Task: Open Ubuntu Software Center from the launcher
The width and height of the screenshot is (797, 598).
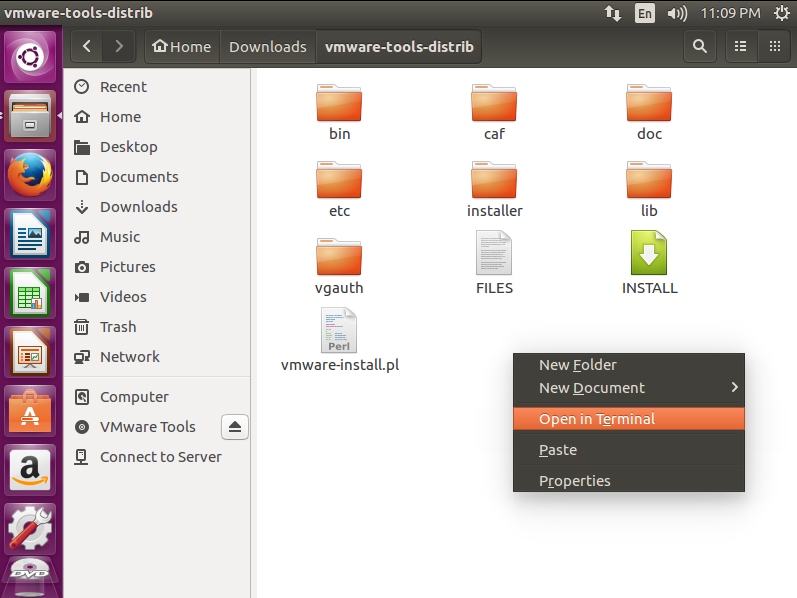Action: click(30, 411)
